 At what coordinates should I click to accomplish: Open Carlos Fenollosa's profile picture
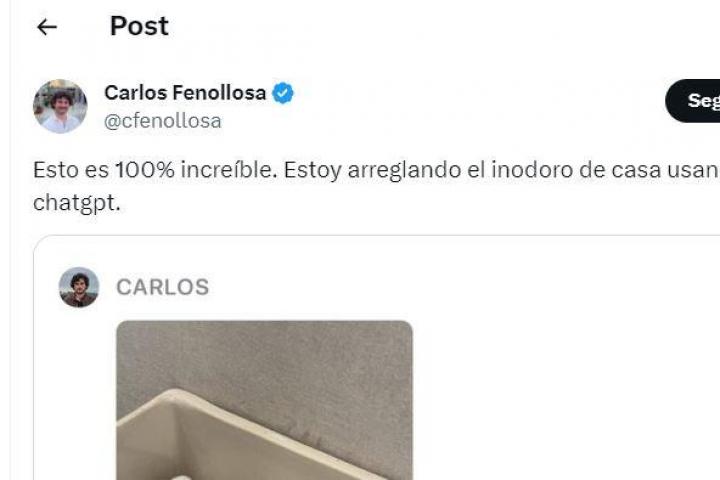click(x=60, y=106)
